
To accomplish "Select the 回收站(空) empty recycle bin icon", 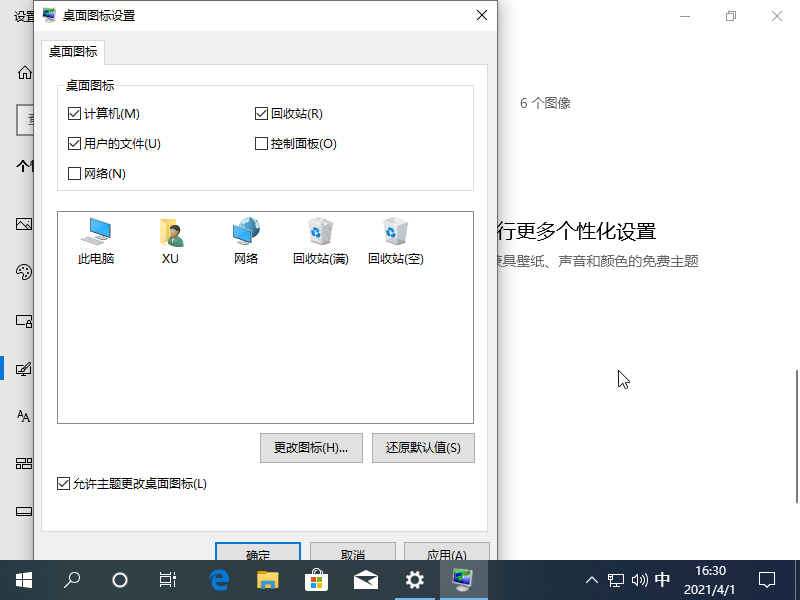I will (396, 241).
